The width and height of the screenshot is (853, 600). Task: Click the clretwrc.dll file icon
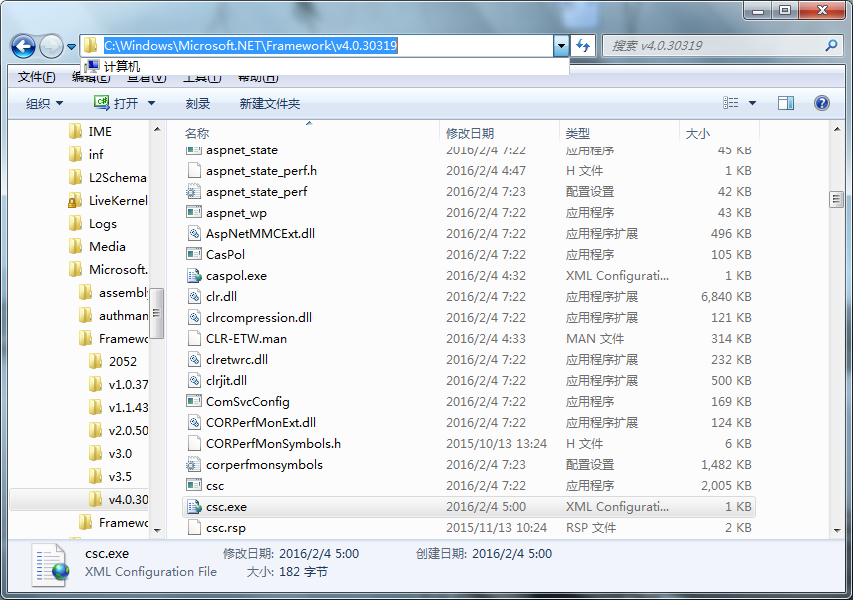194,360
